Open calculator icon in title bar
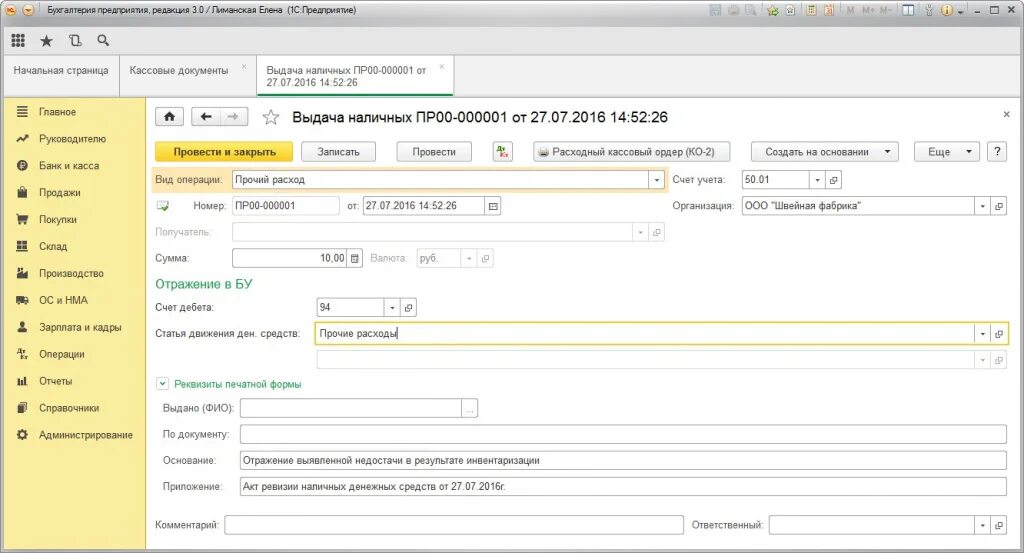The image size is (1024, 553). [x=812, y=10]
